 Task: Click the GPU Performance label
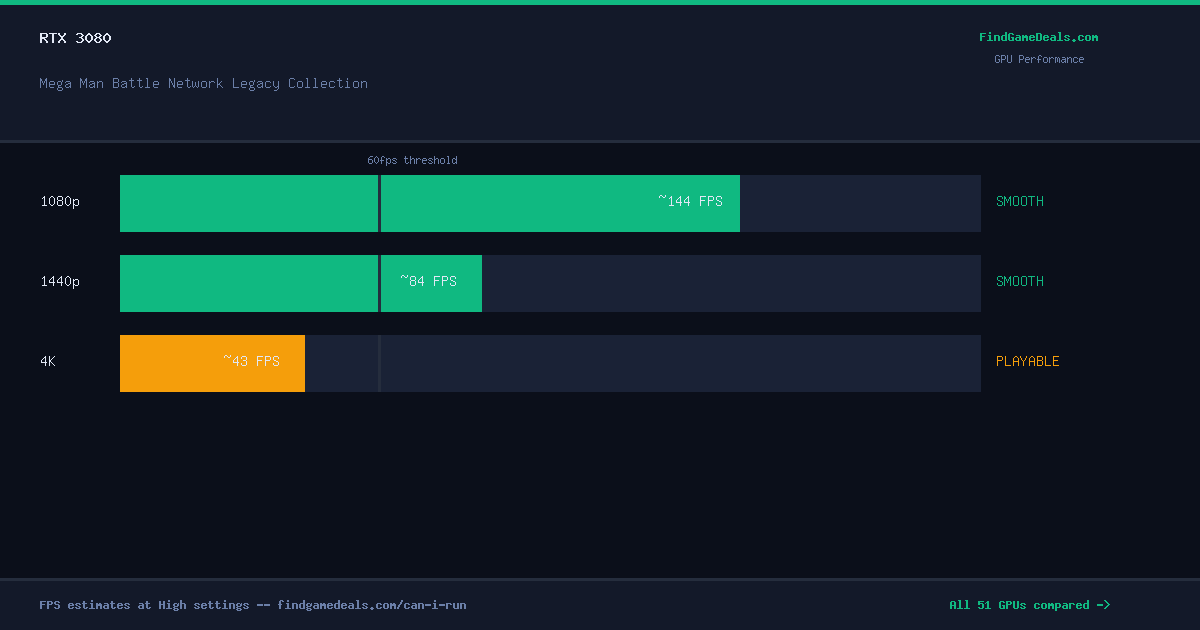coord(1038,59)
